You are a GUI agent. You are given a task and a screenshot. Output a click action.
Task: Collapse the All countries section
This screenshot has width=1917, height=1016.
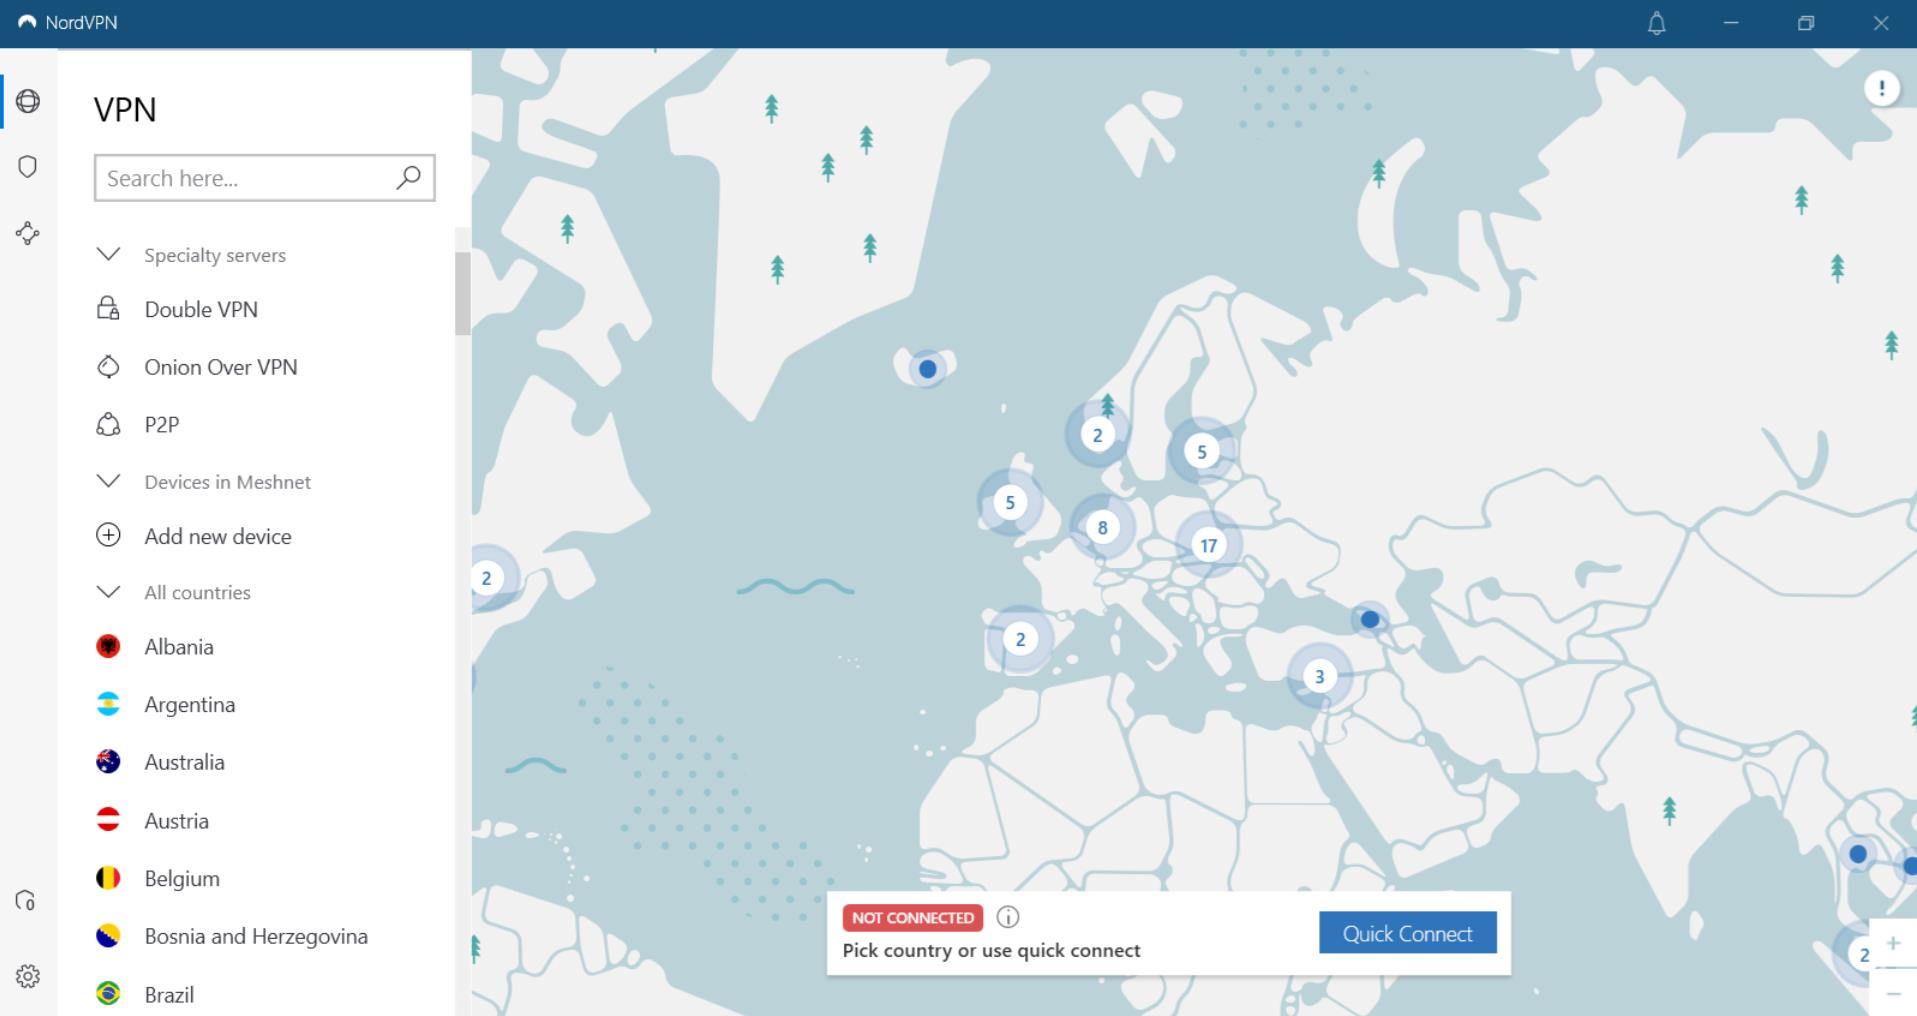(108, 591)
